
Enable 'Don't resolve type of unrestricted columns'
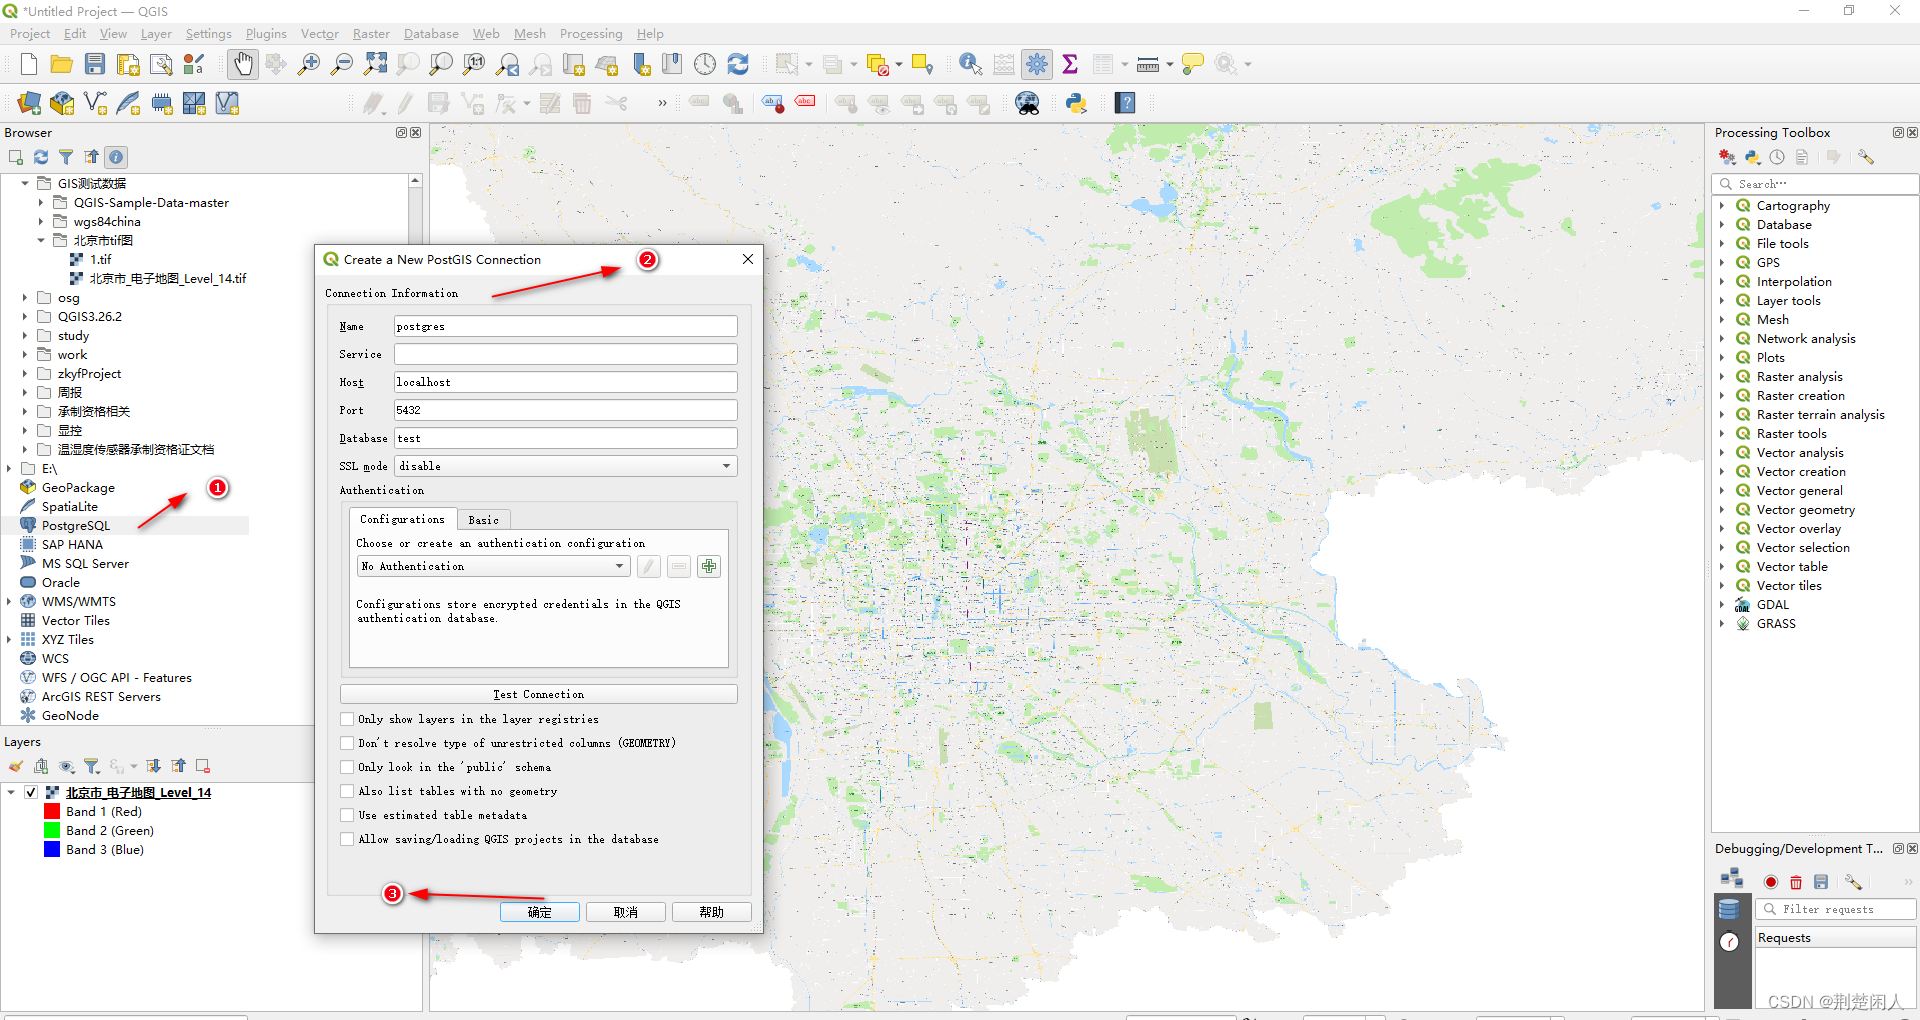click(x=347, y=743)
